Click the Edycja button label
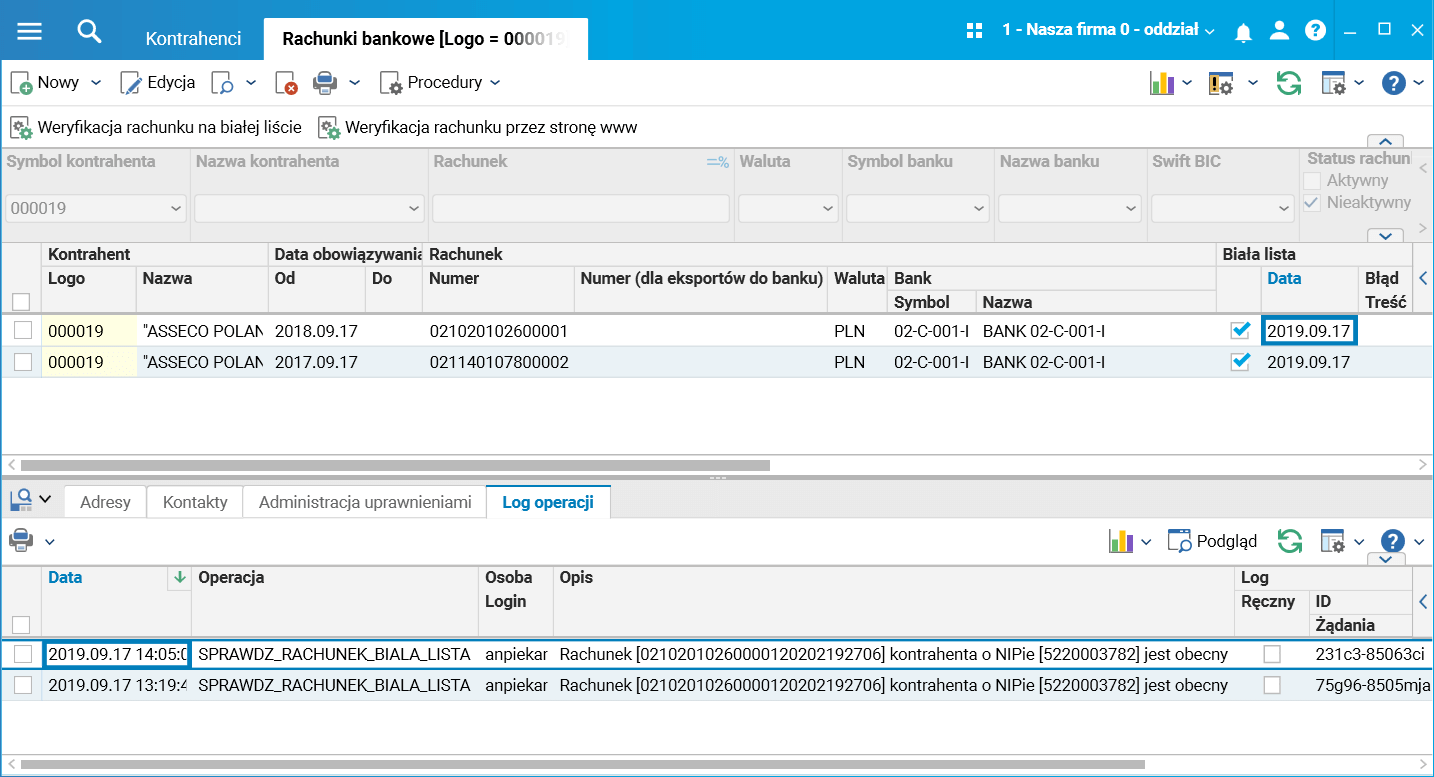This screenshot has height=777, width=1434. click(x=171, y=83)
